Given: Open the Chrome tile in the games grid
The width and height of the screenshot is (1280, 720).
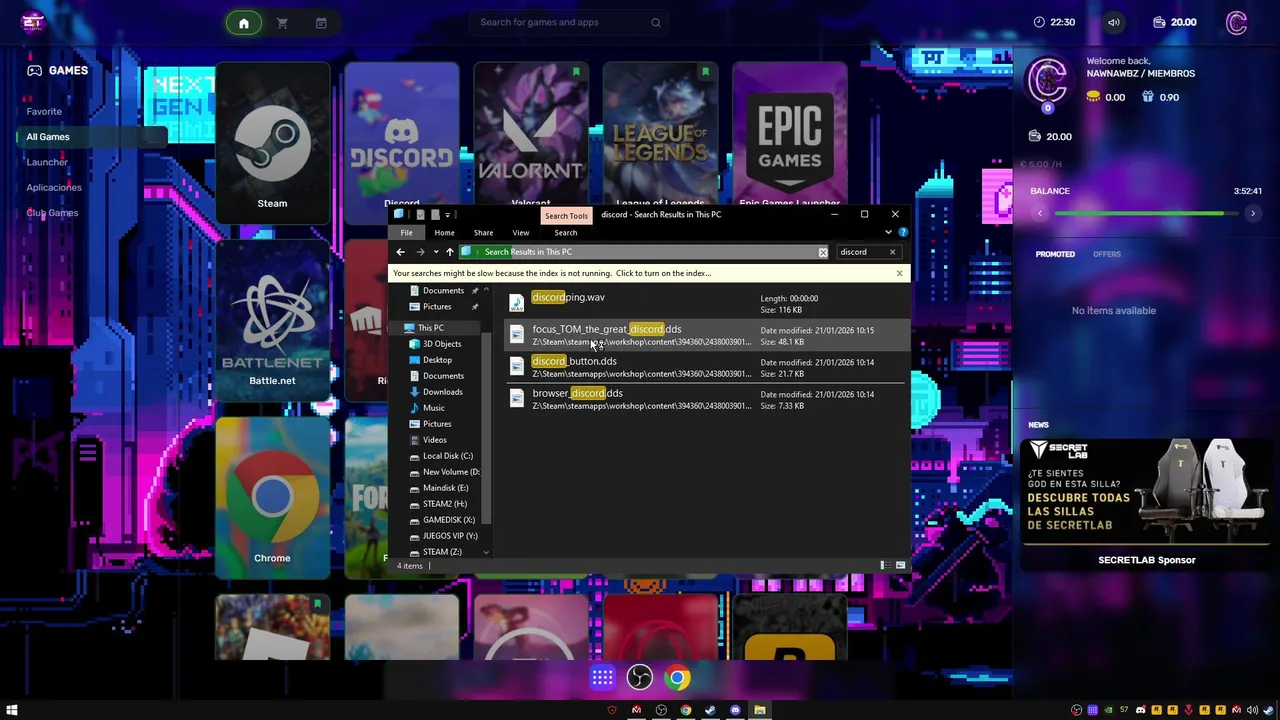Looking at the screenshot, I should (272, 498).
